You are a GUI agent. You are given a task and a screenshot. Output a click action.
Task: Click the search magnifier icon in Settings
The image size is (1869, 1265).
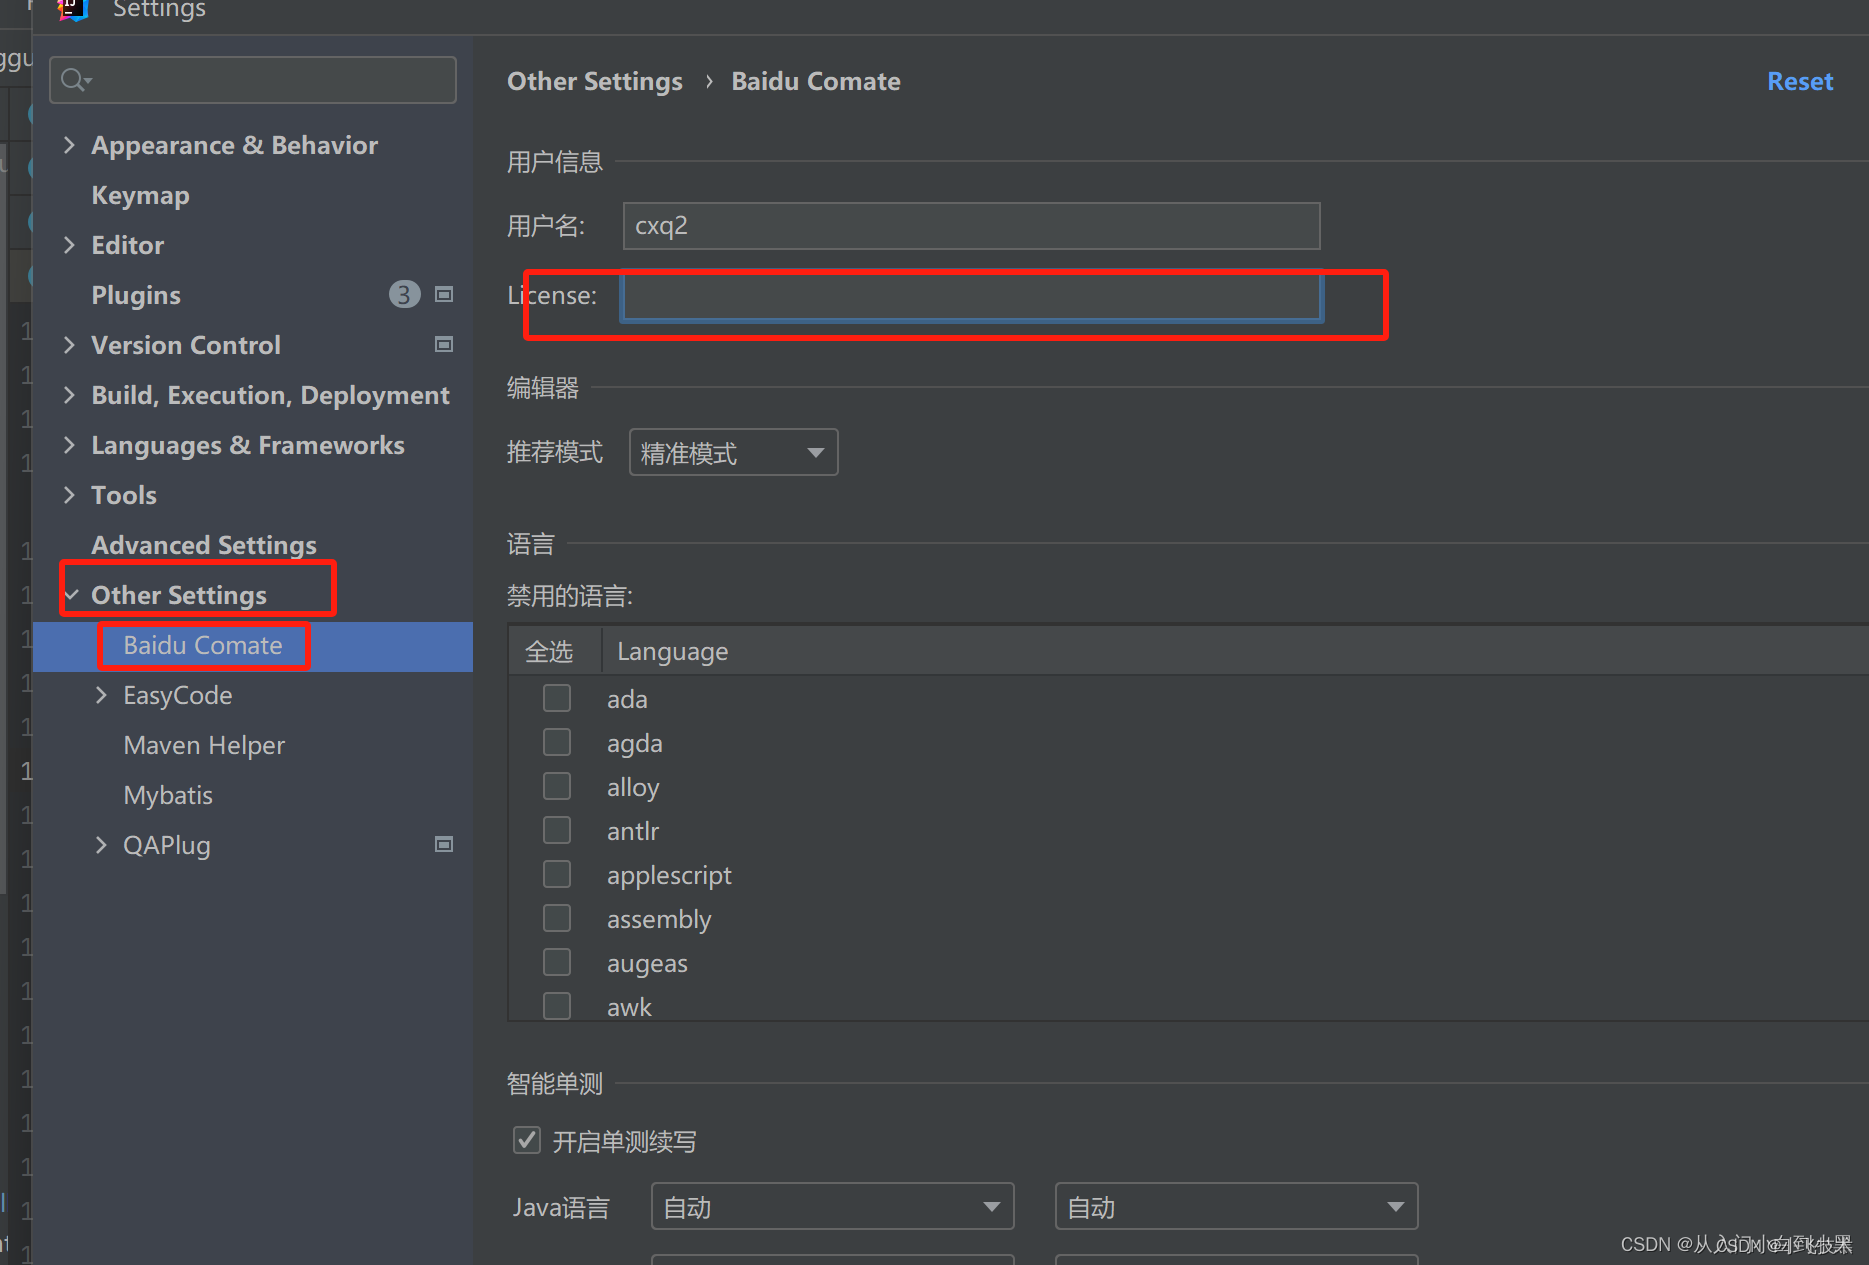click(76, 80)
